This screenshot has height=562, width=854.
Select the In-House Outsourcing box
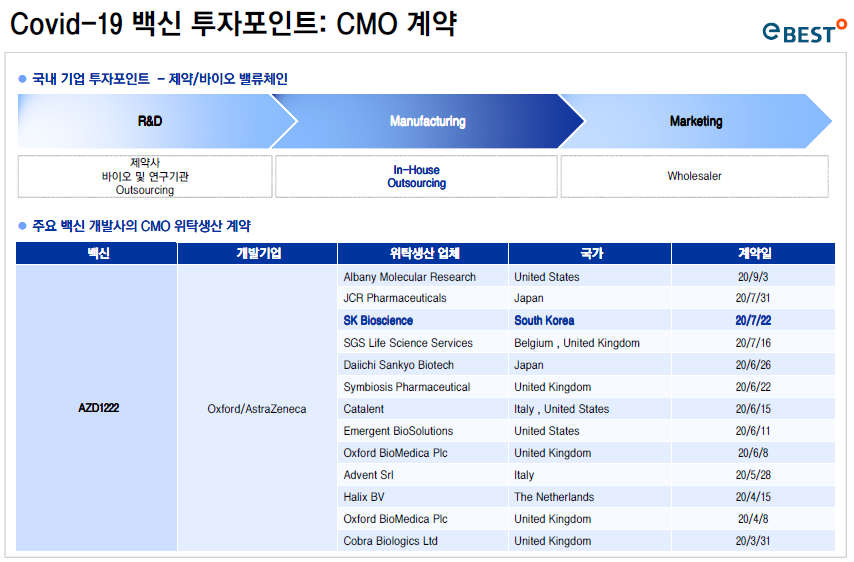pyautogui.click(x=417, y=176)
